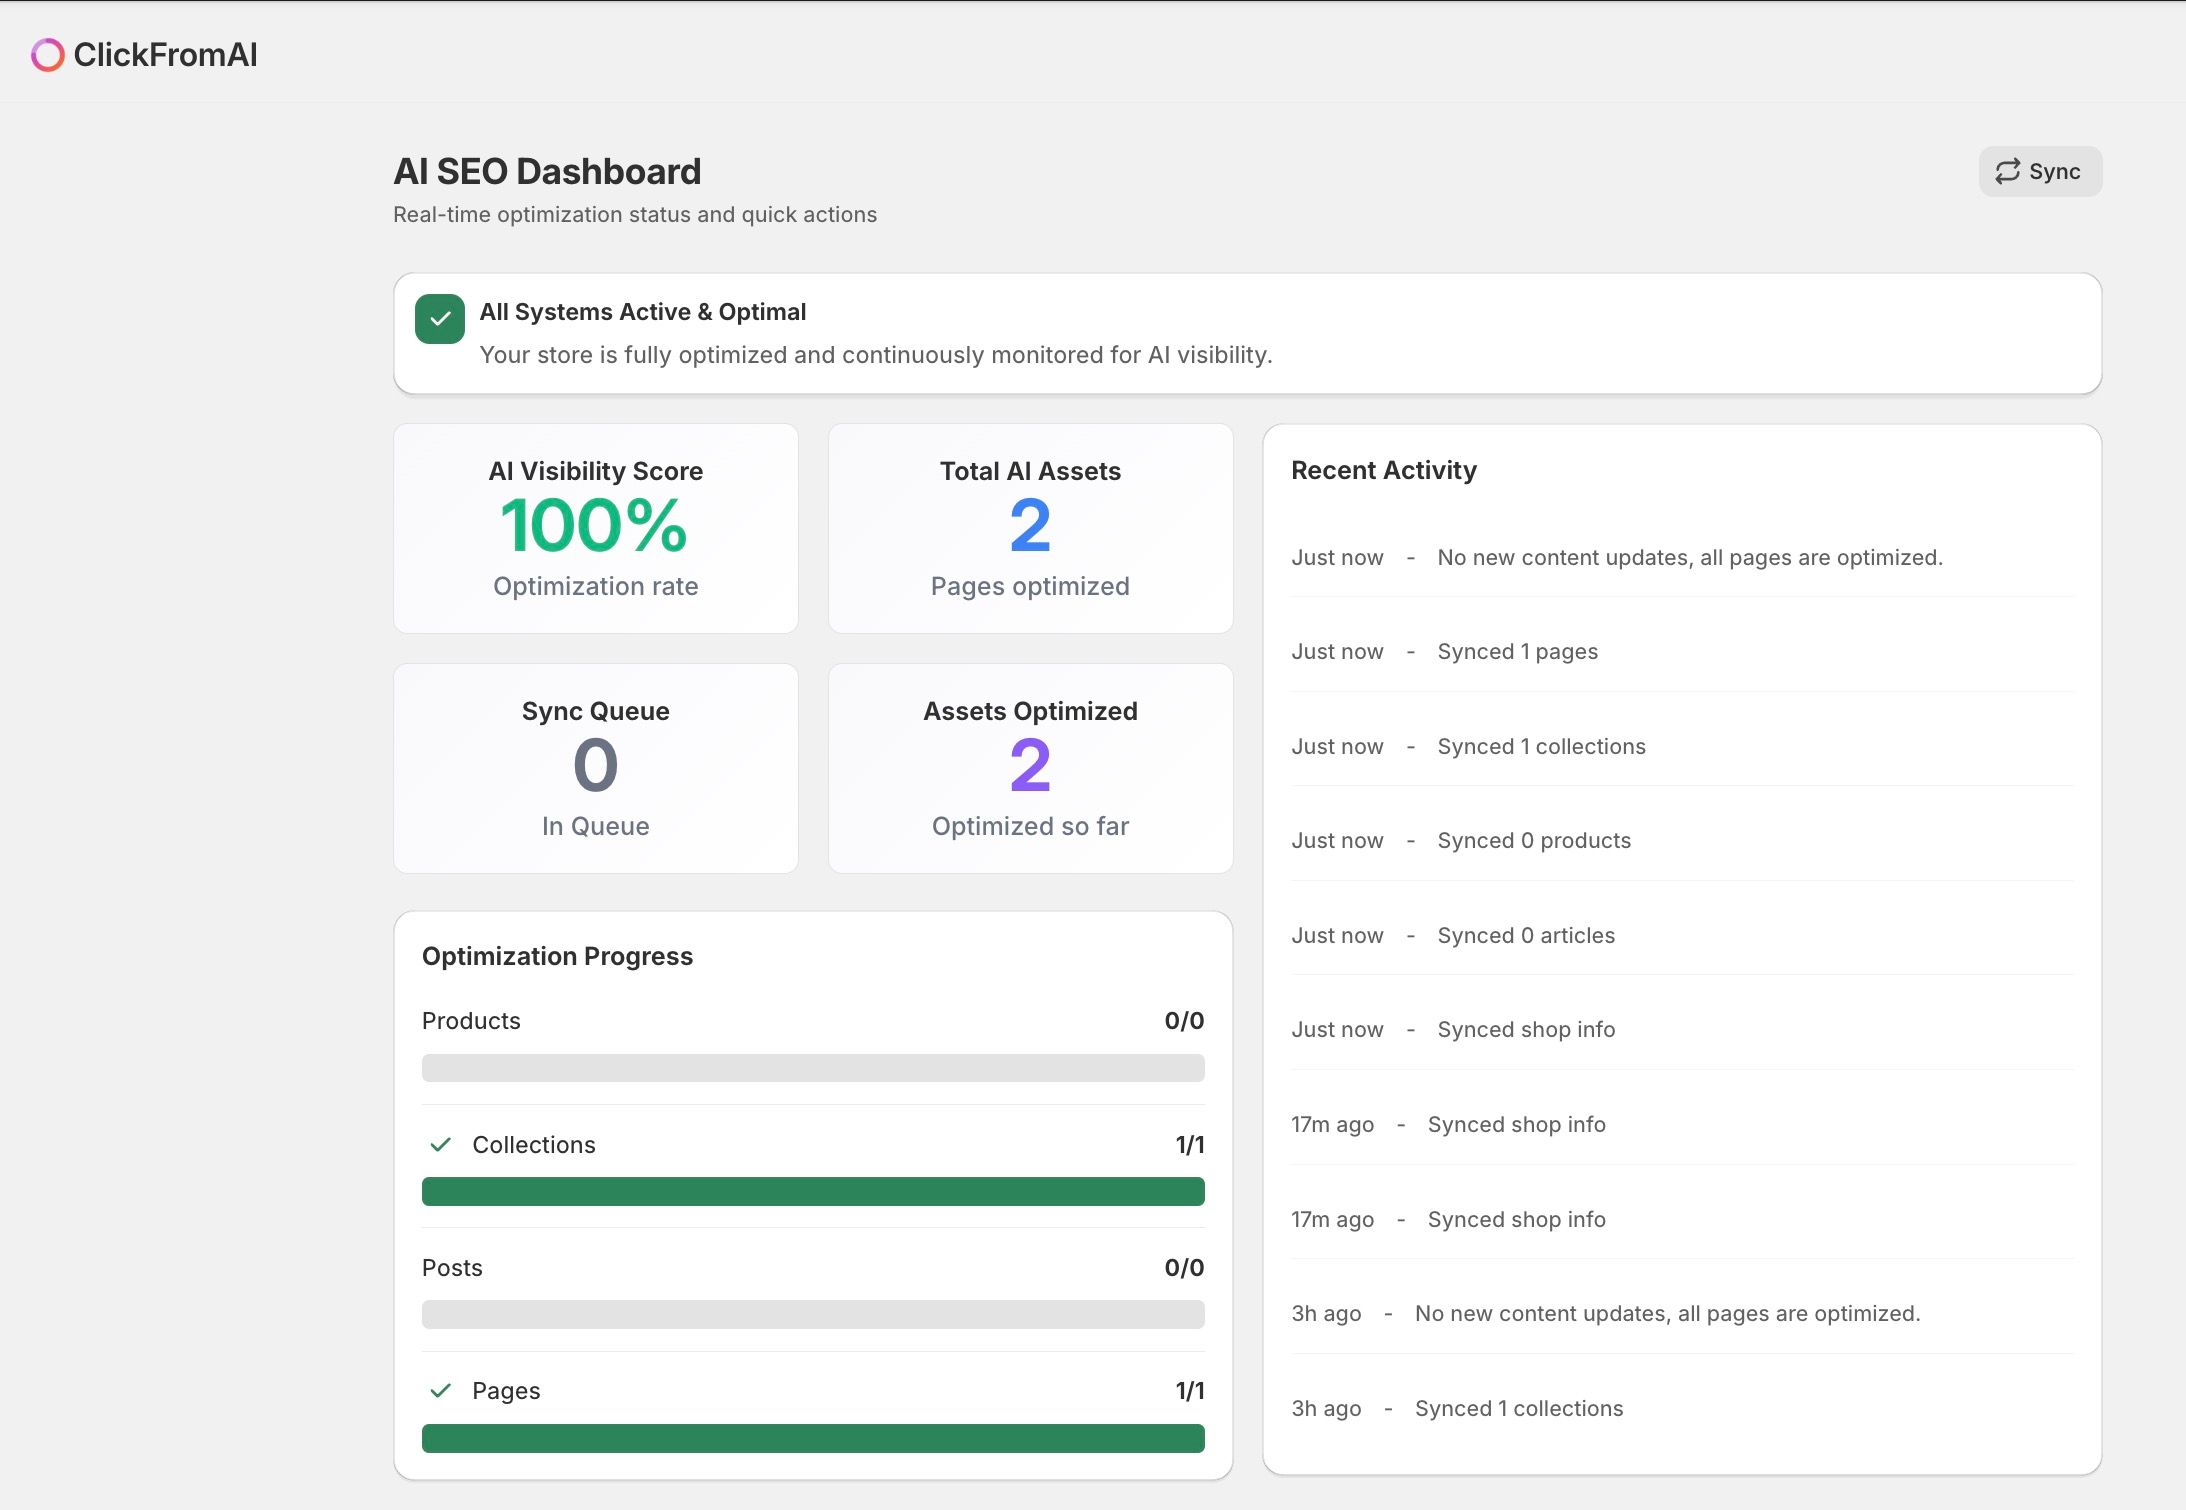This screenshot has height=1510, width=2186.
Task: Click the 100% optimization rate value
Action: [x=594, y=526]
